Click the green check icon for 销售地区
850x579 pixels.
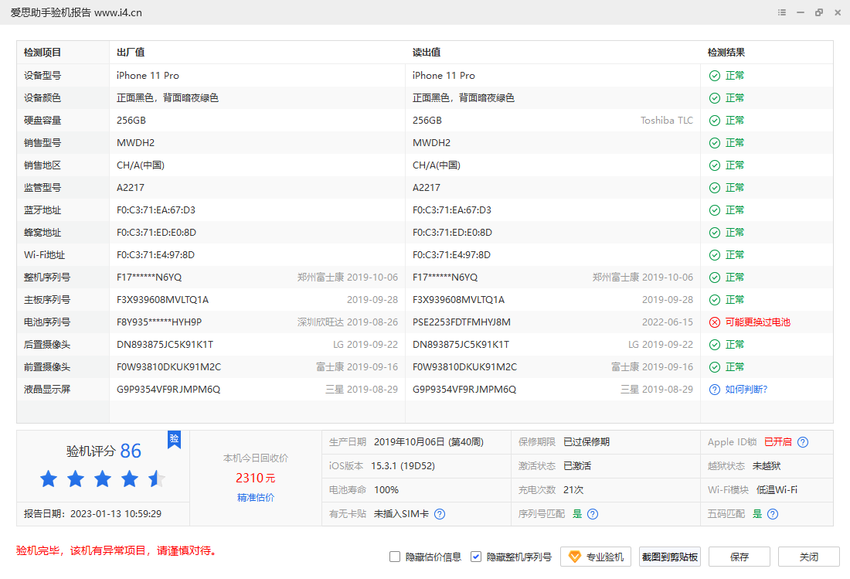(x=714, y=165)
